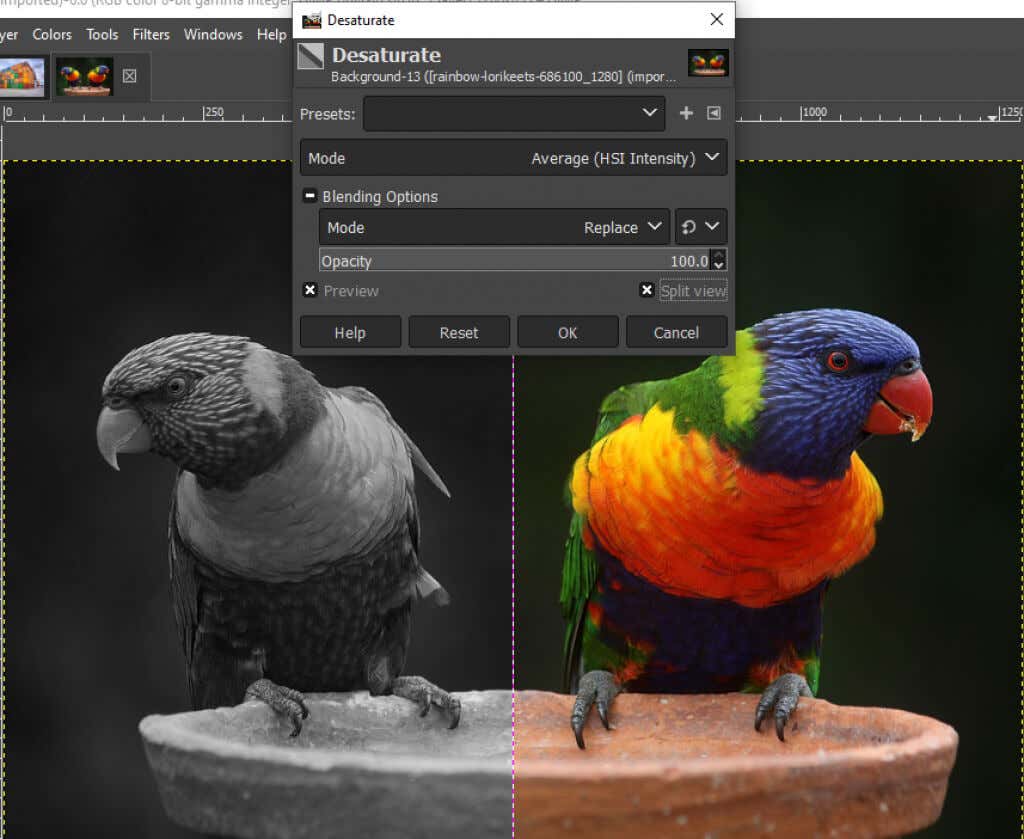Click the Reset button in the dialog

click(459, 332)
